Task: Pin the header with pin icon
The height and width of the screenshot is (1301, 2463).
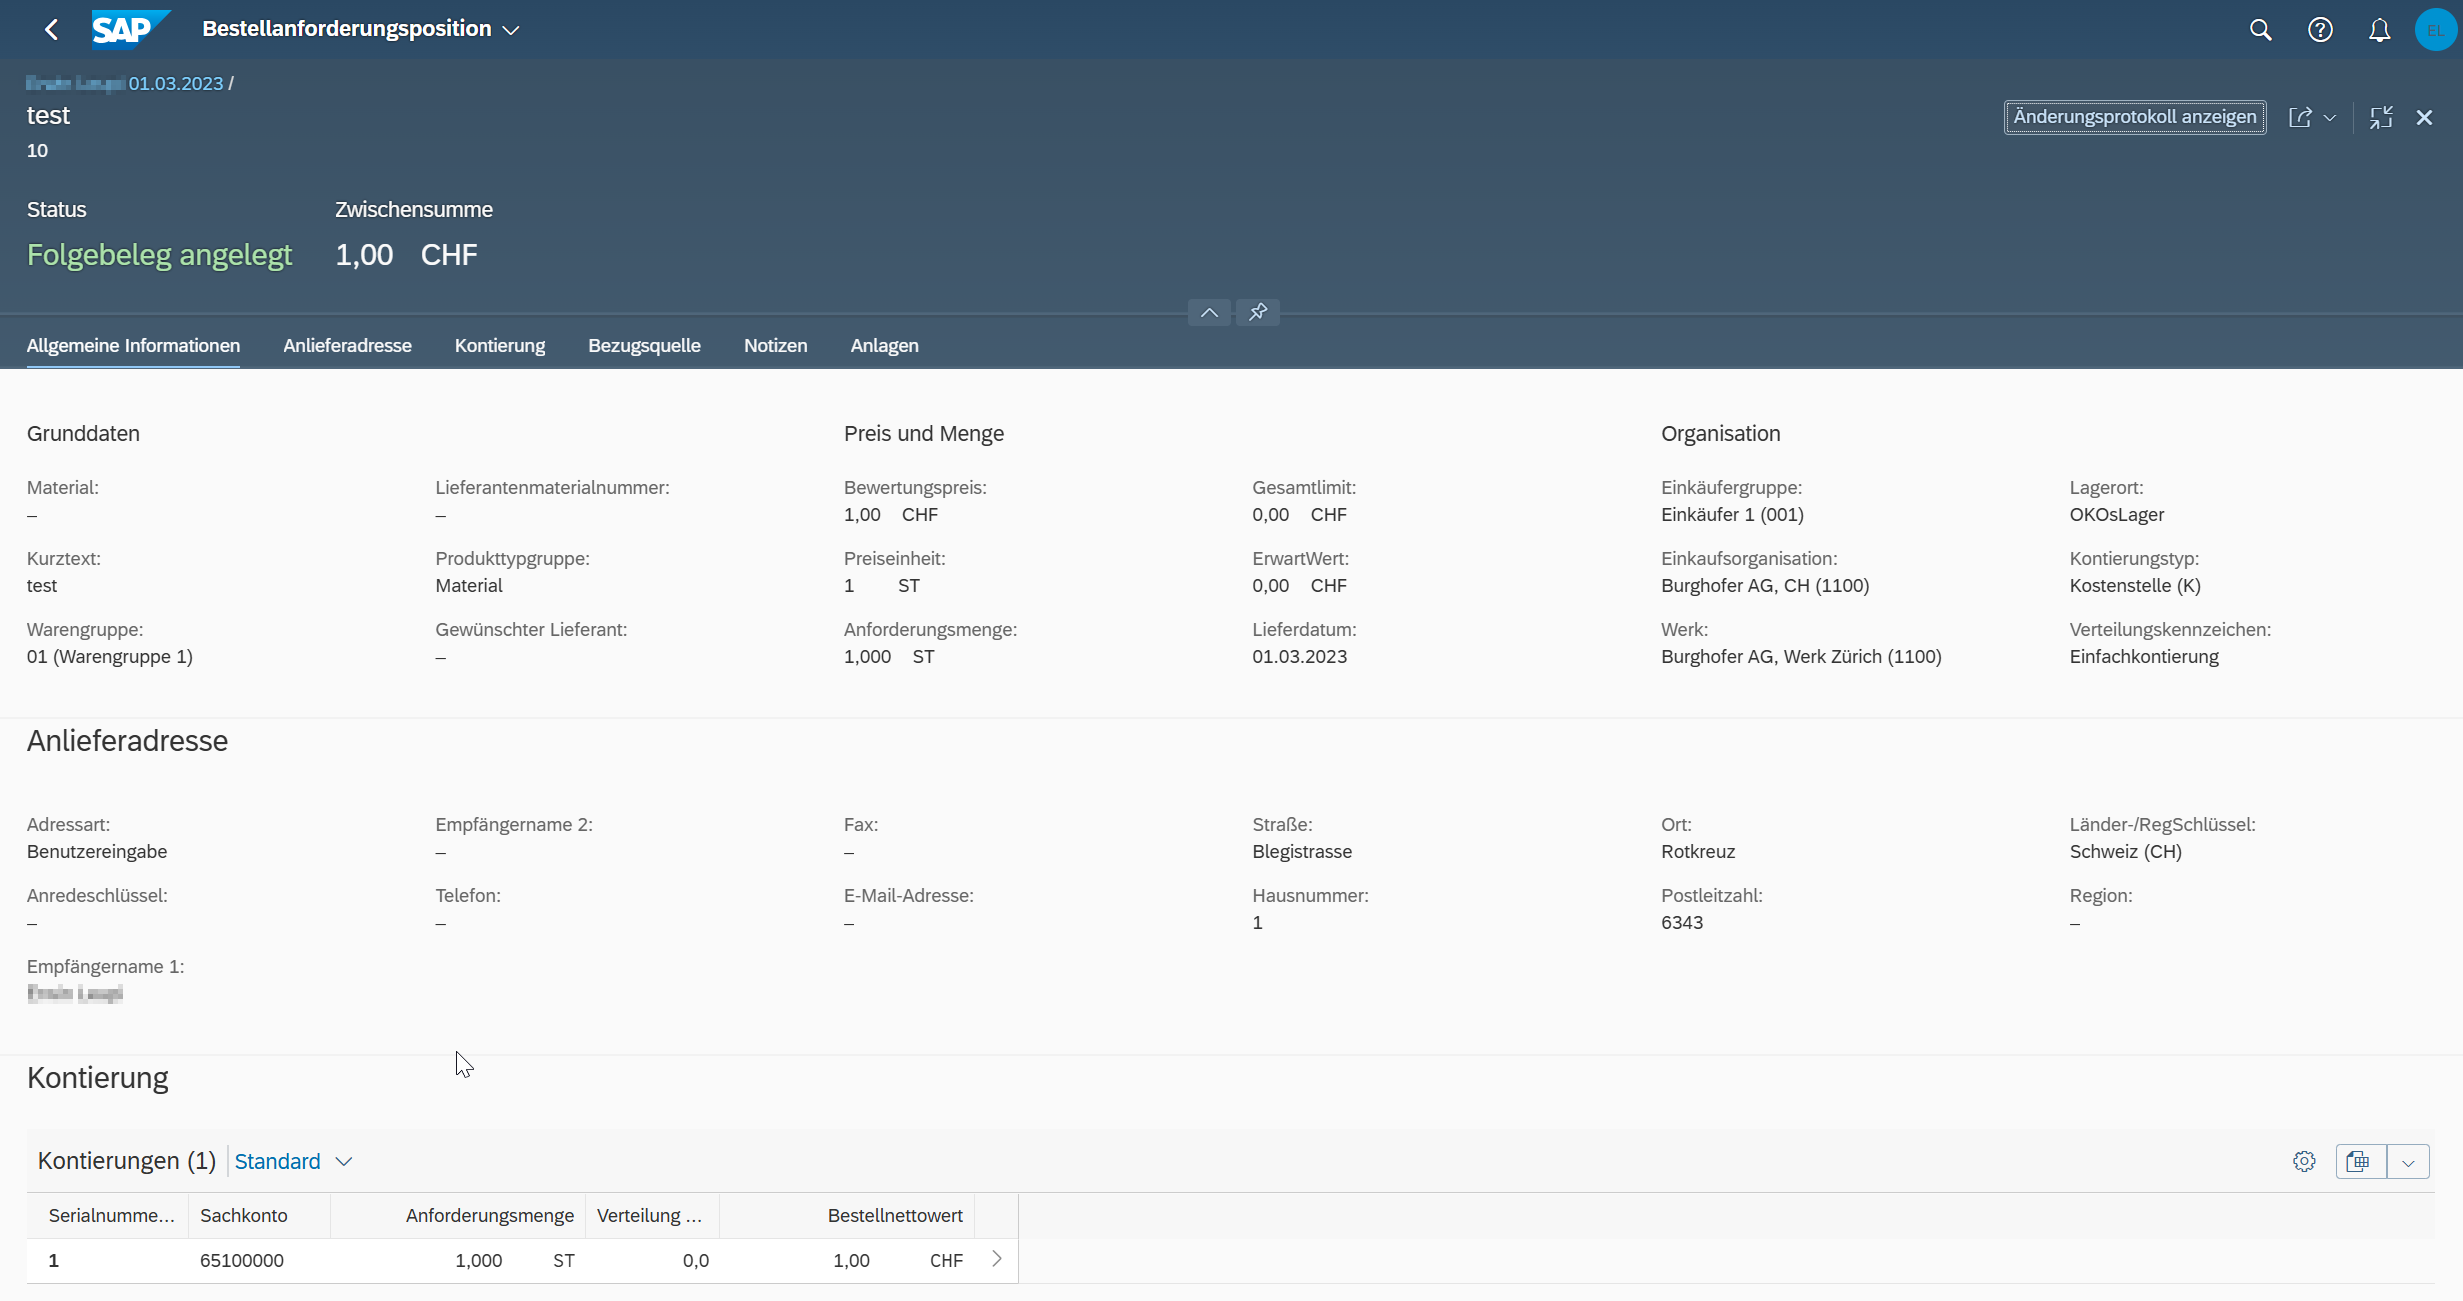Action: pos(1258,312)
